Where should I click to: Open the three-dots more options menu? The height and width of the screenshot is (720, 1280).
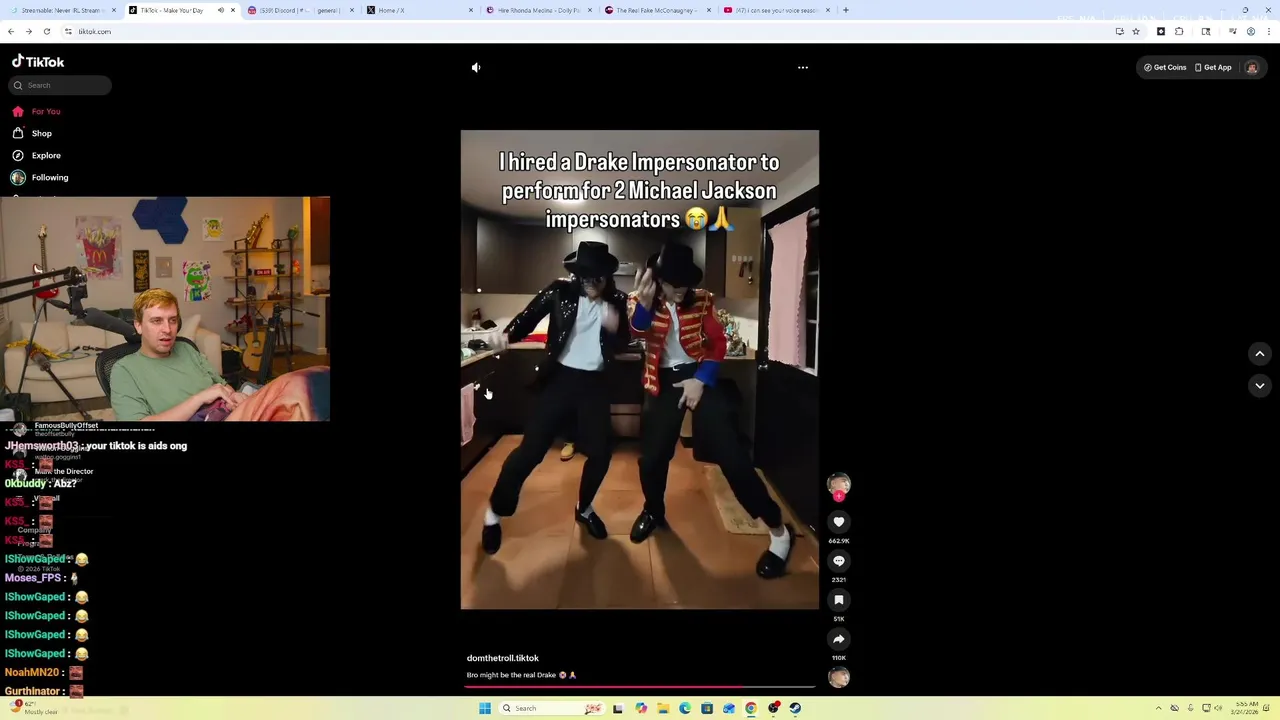tap(802, 68)
